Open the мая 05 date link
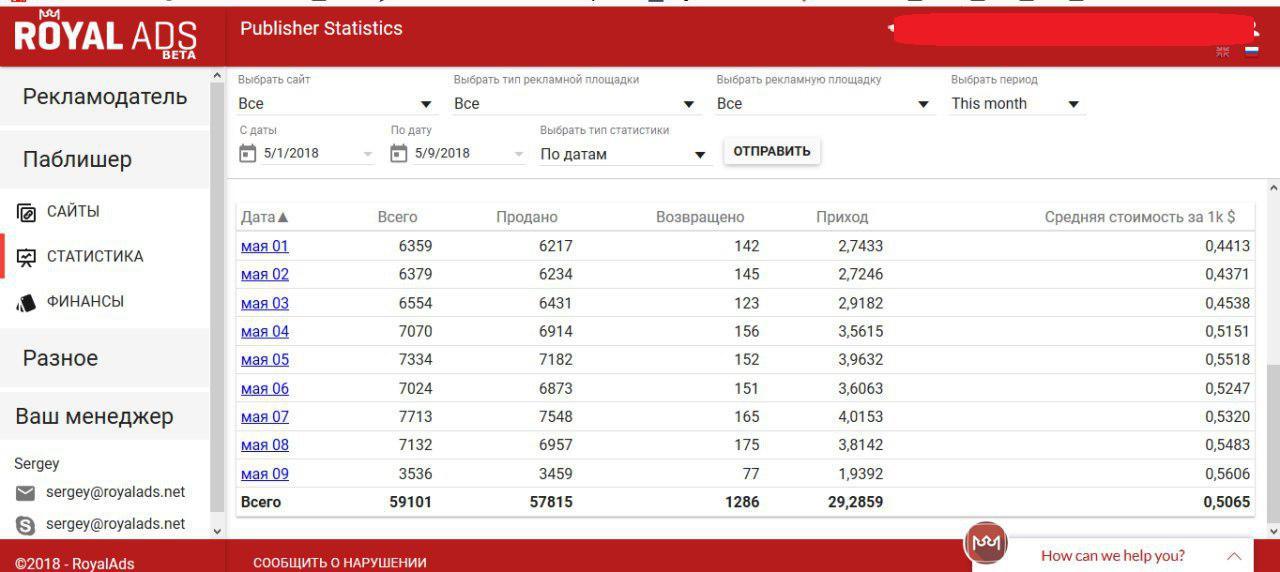Screen dimensions: 1280x572 [x=264, y=360]
